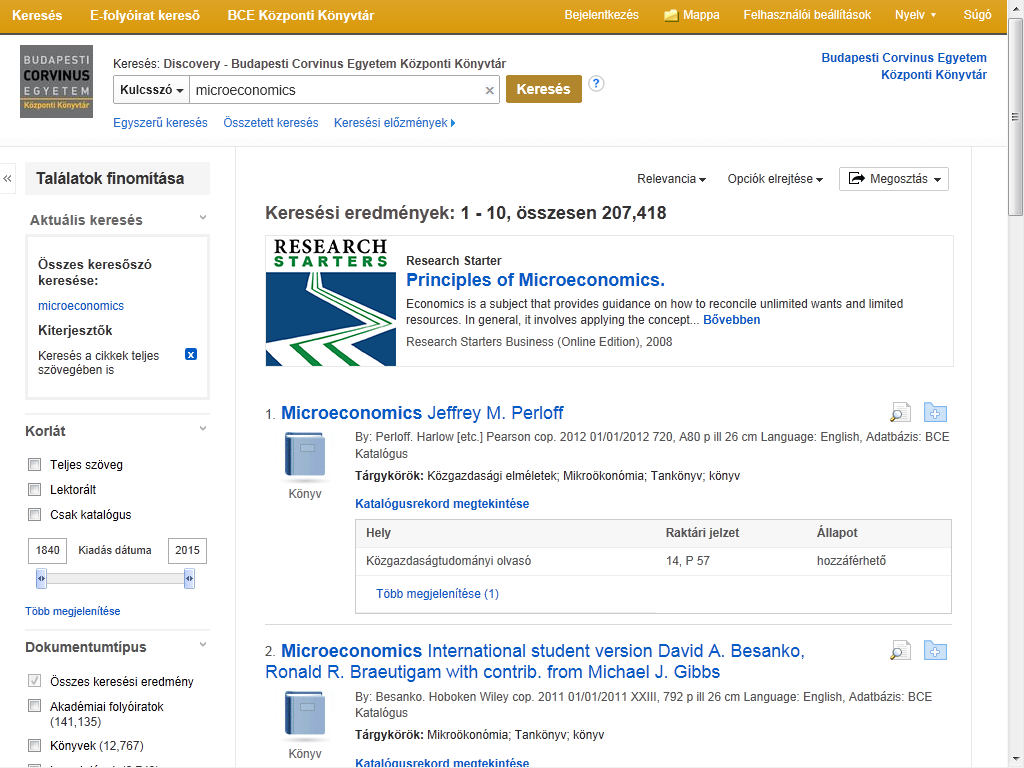The height and width of the screenshot is (768, 1024).
Task: Expand Keresési előzmények
Action: (394, 123)
